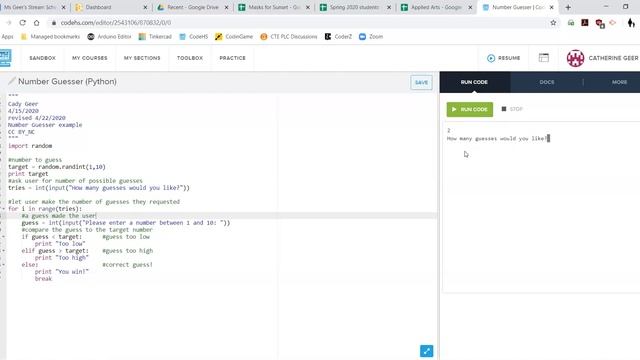
Task: Open the CodinGame bookmark
Action: coord(234,37)
